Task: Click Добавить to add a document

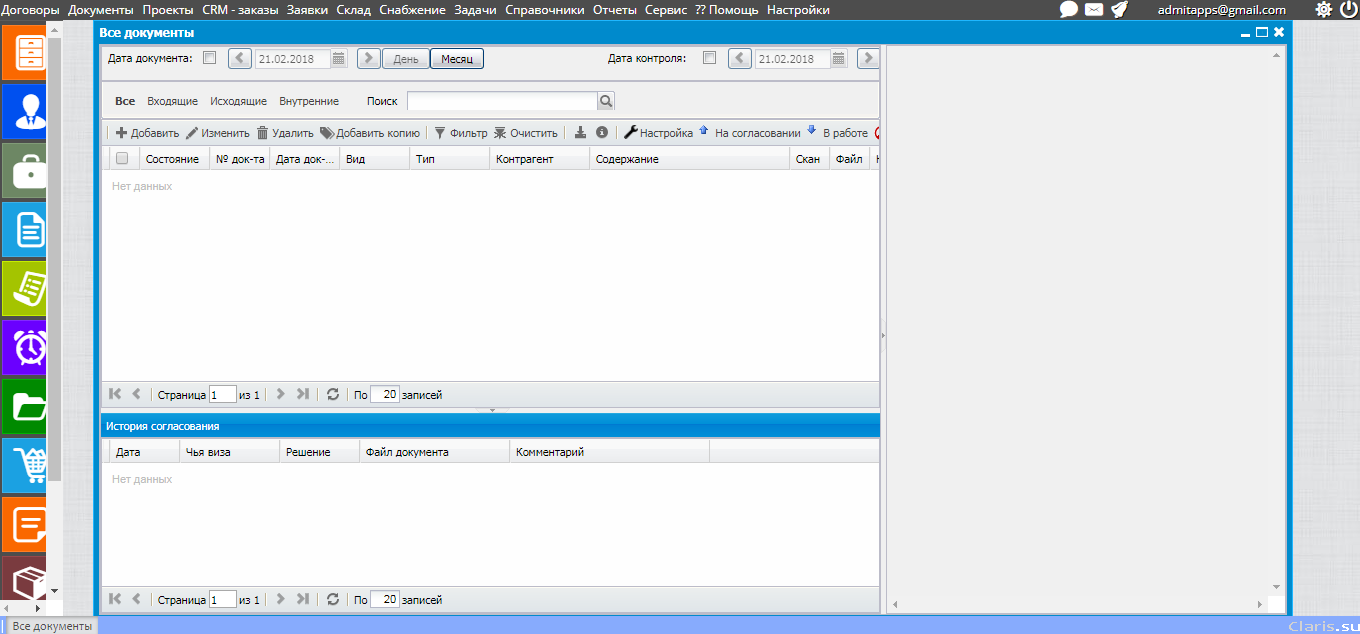Action: point(147,132)
